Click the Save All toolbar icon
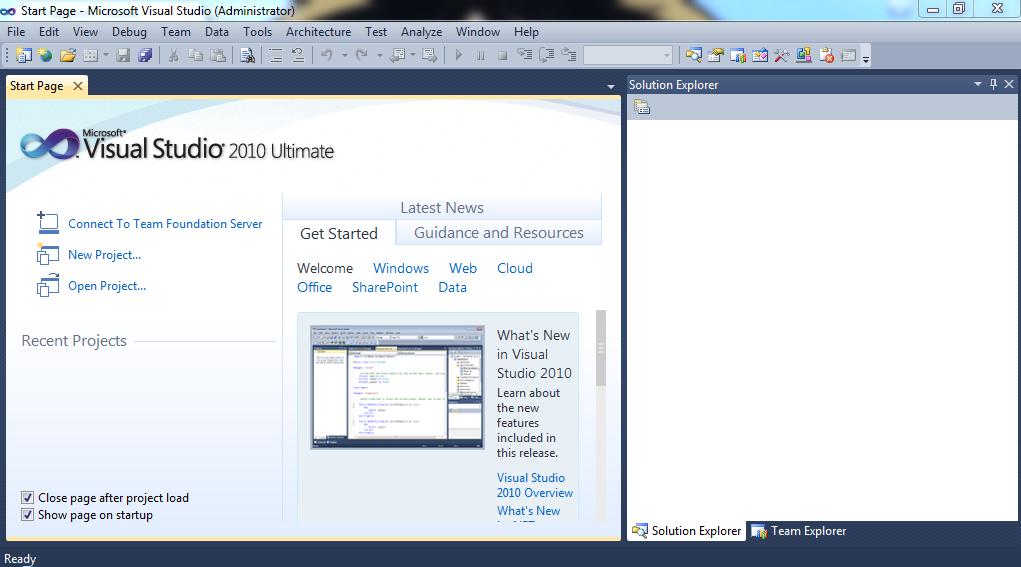This screenshot has width=1021, height=567. pyautogui.click(x=145, y=55)
